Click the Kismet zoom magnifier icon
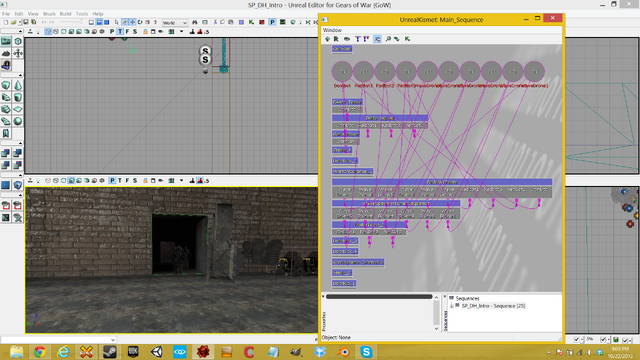The image size is (640, 360). (388, 39)
